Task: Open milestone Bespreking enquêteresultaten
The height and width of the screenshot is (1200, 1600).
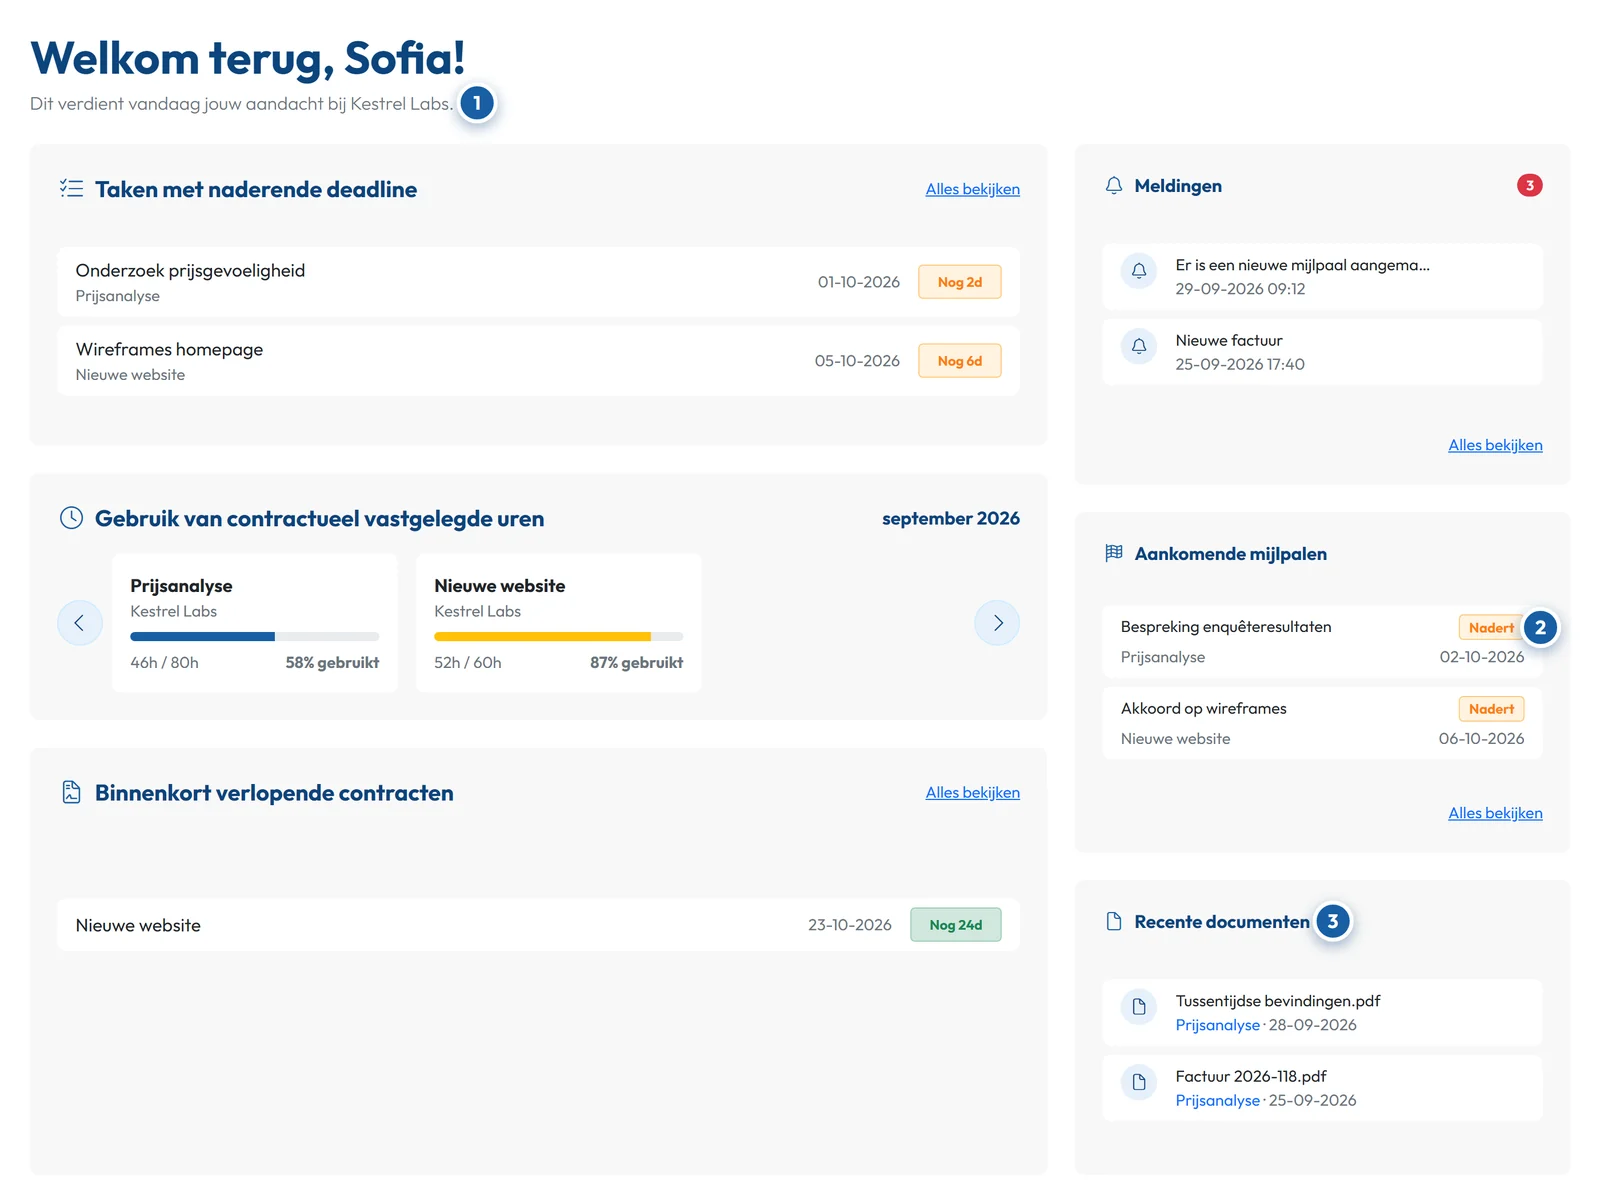Action: coord(1226,627)
